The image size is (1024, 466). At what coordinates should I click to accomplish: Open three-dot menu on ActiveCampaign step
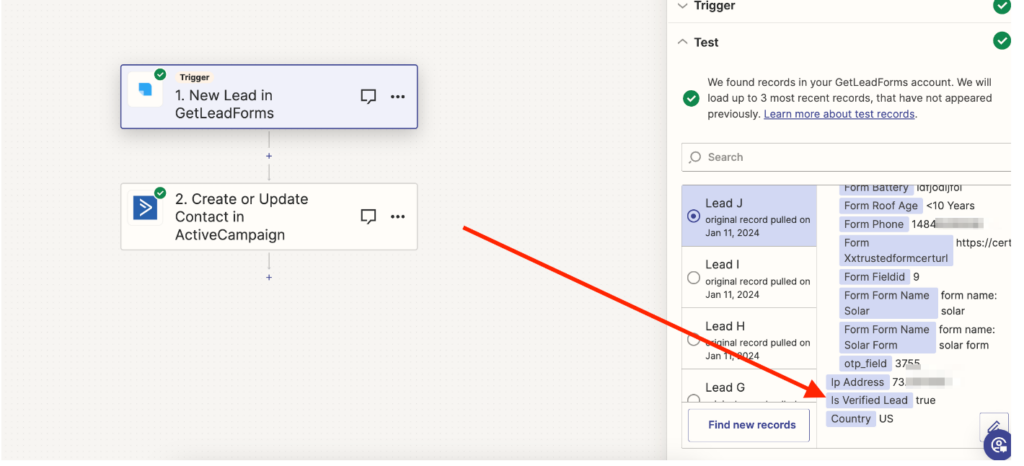tap(398, 216)
